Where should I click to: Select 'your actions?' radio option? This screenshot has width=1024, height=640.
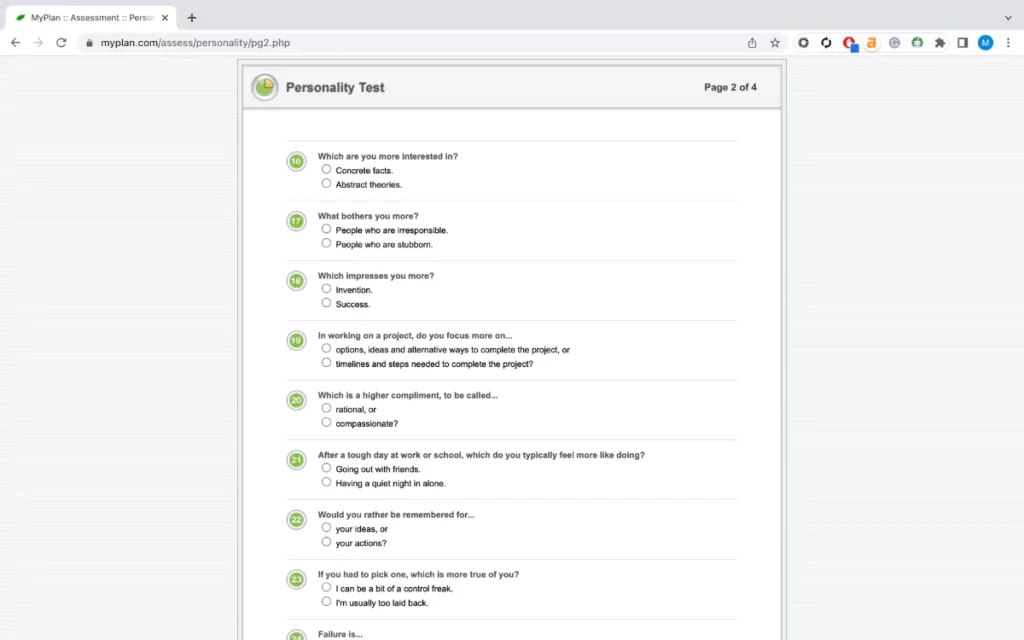click(x=326, y=542)
